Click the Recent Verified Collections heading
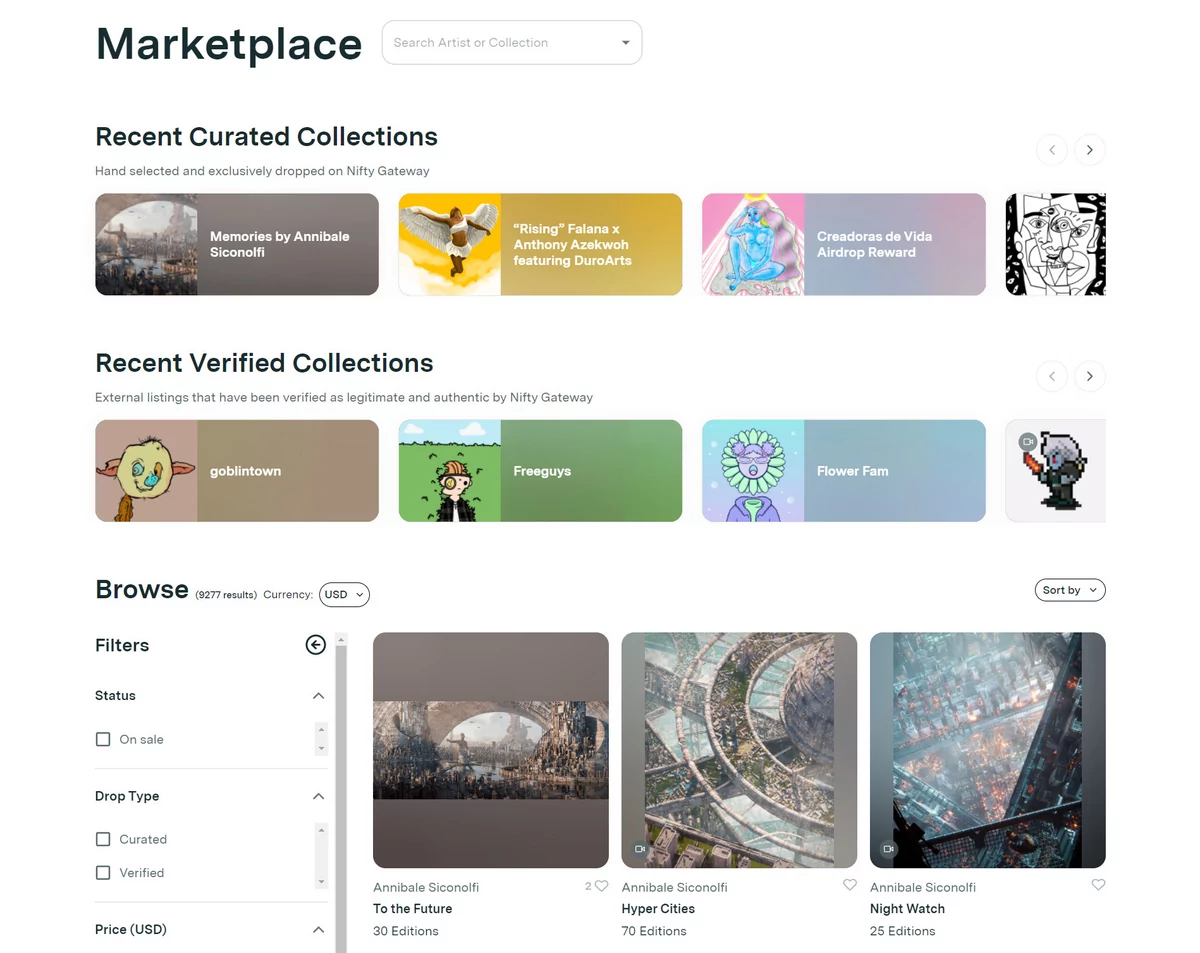This screenshot has width=1200, height=953. coord(264,363)
